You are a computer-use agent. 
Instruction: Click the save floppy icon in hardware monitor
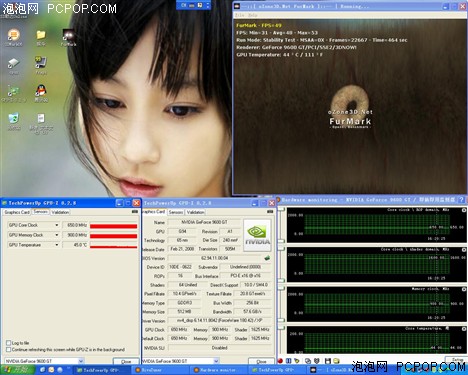327,361
